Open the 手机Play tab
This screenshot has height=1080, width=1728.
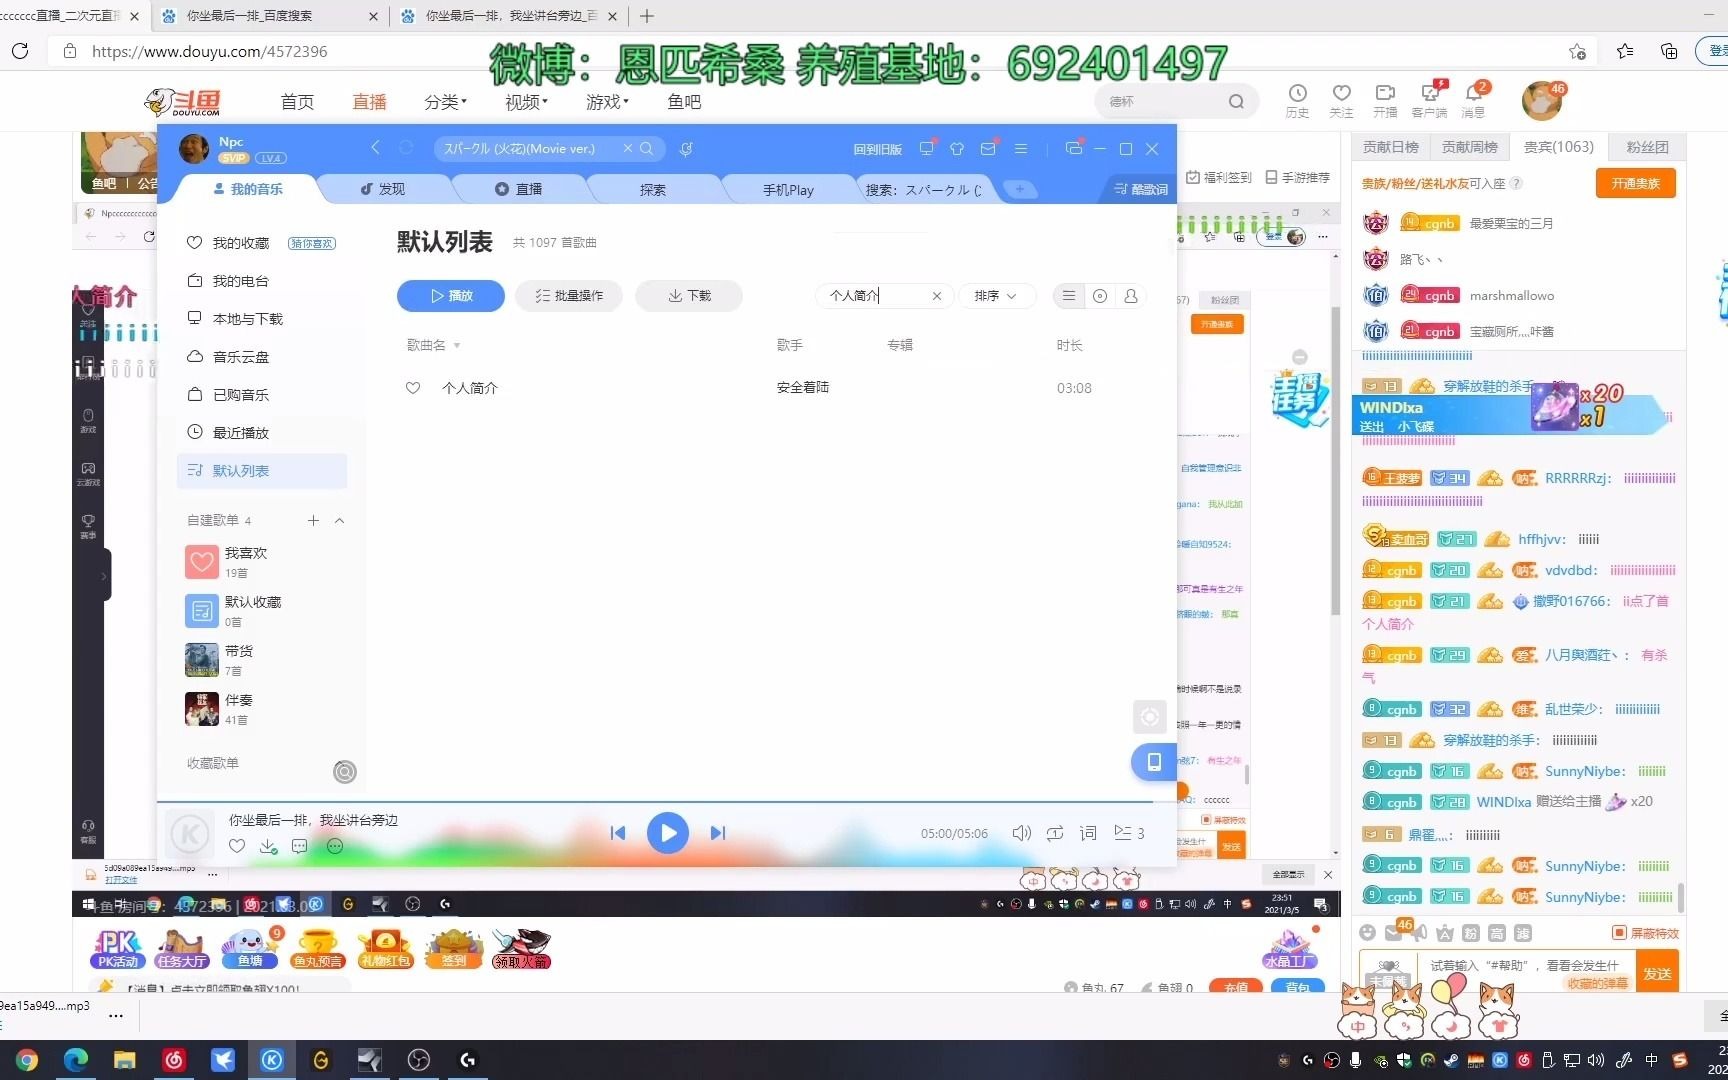[788, 189]
